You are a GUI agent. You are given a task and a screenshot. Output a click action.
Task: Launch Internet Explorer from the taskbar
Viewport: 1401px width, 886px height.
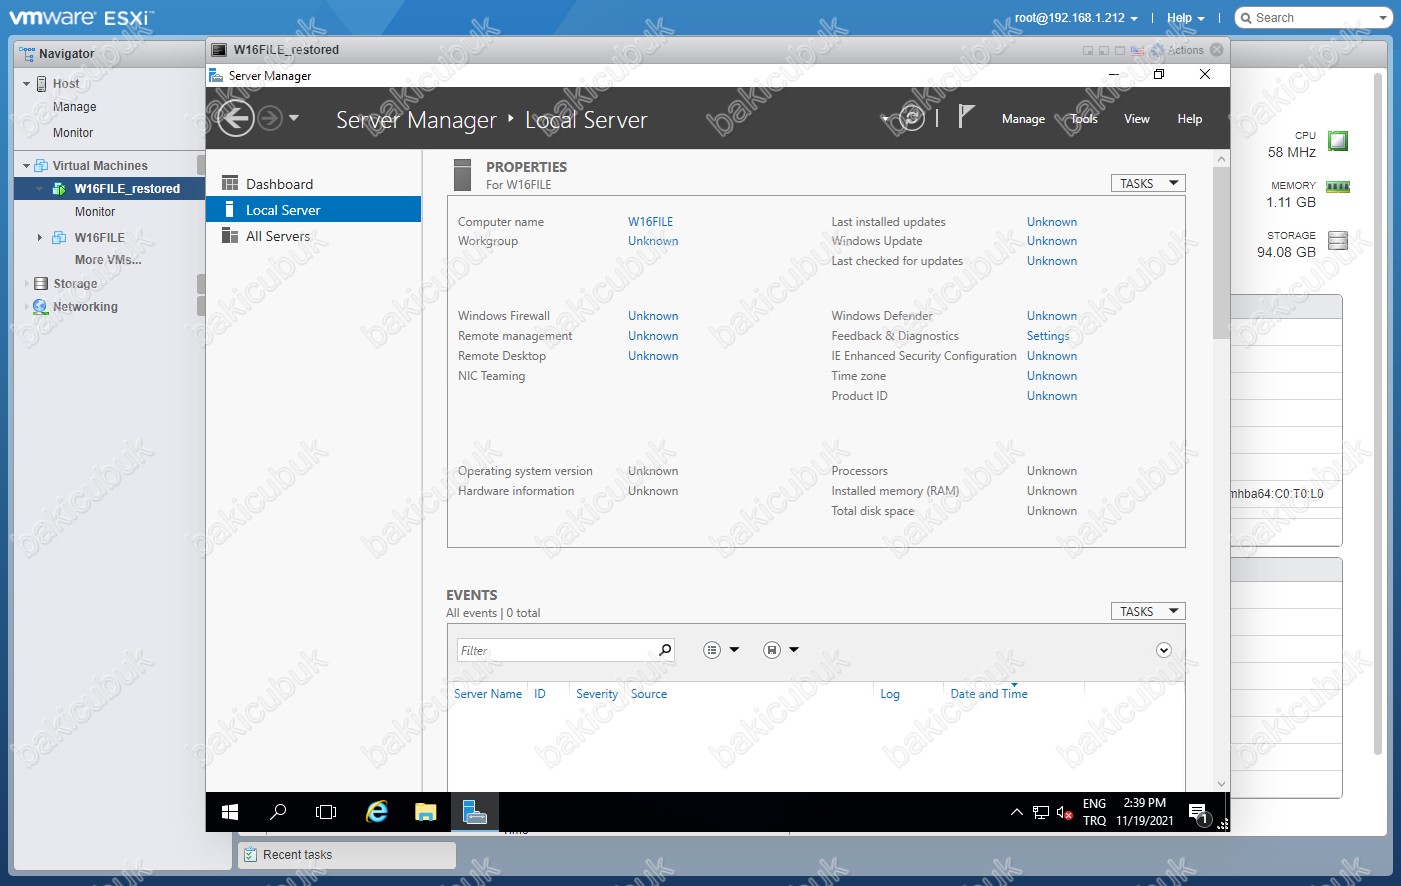coord(376,812)
